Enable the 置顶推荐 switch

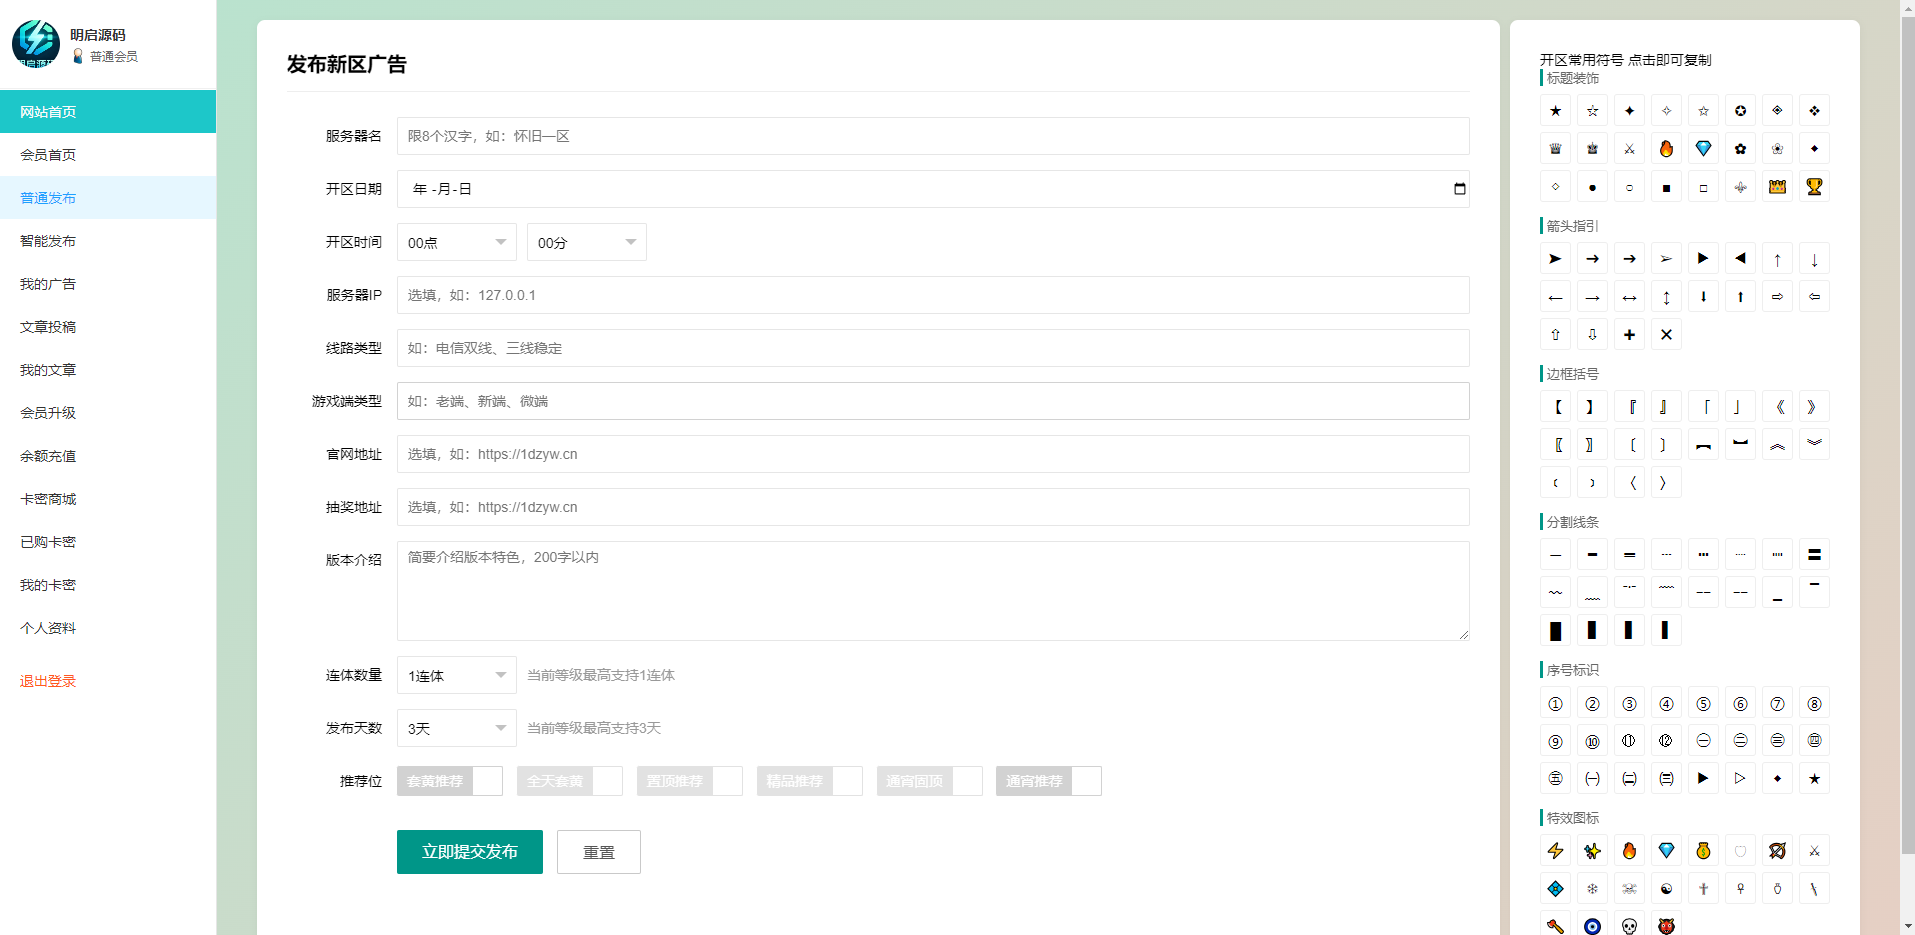[690, 781]
